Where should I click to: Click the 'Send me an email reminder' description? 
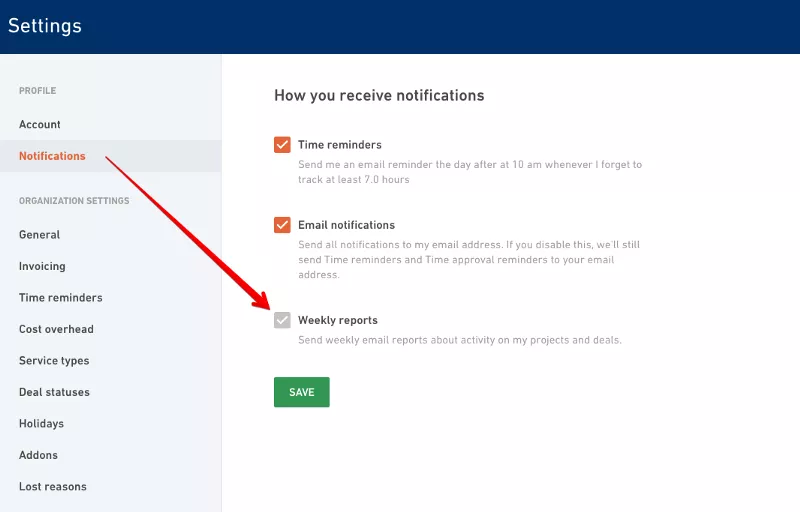click(470, 172)
